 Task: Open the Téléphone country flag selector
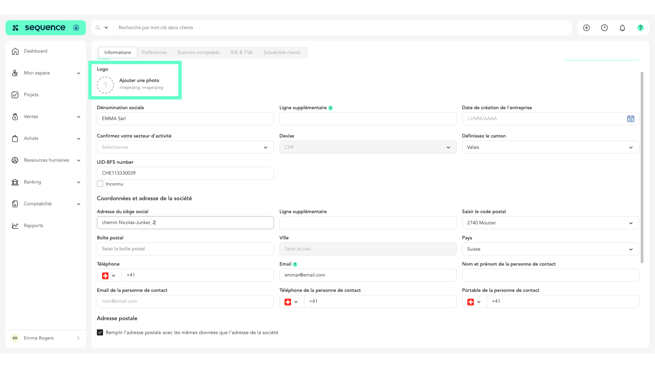[109, 275]
